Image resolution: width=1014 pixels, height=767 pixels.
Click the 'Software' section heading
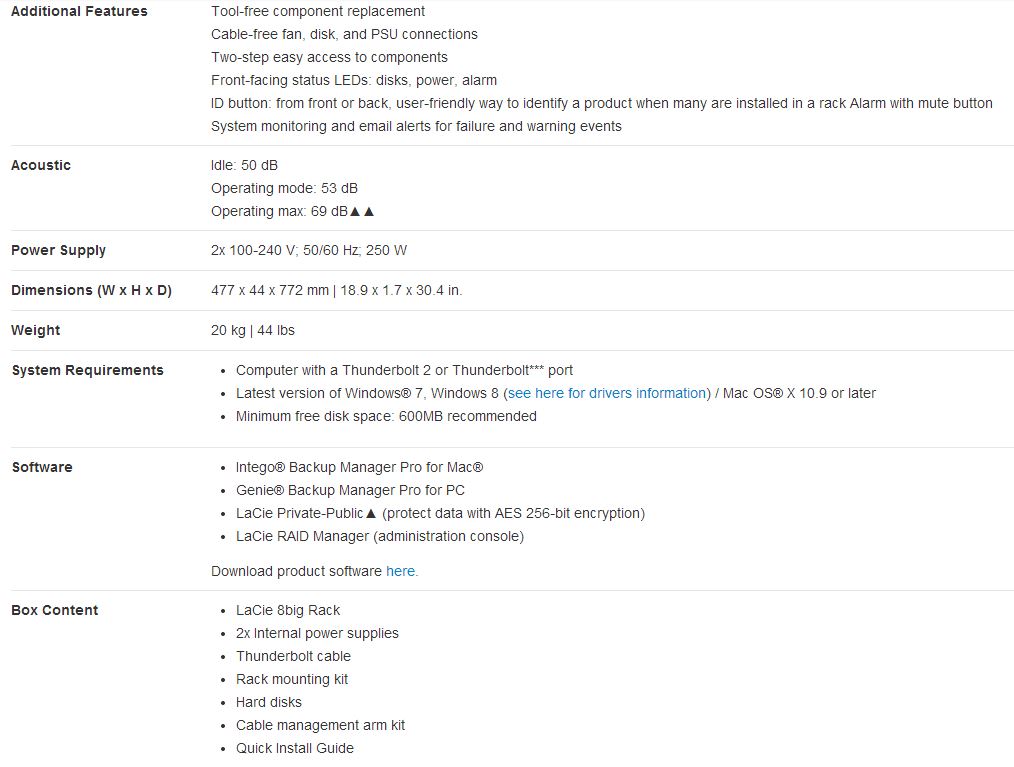[42, 467]
